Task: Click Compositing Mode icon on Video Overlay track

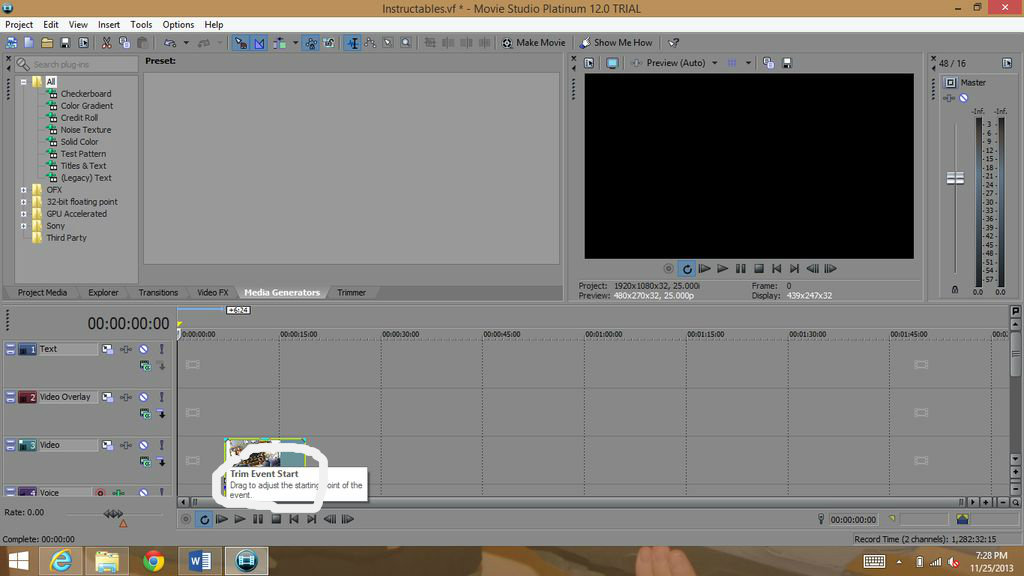Action: pyautogui.click(x=145, y=414)
